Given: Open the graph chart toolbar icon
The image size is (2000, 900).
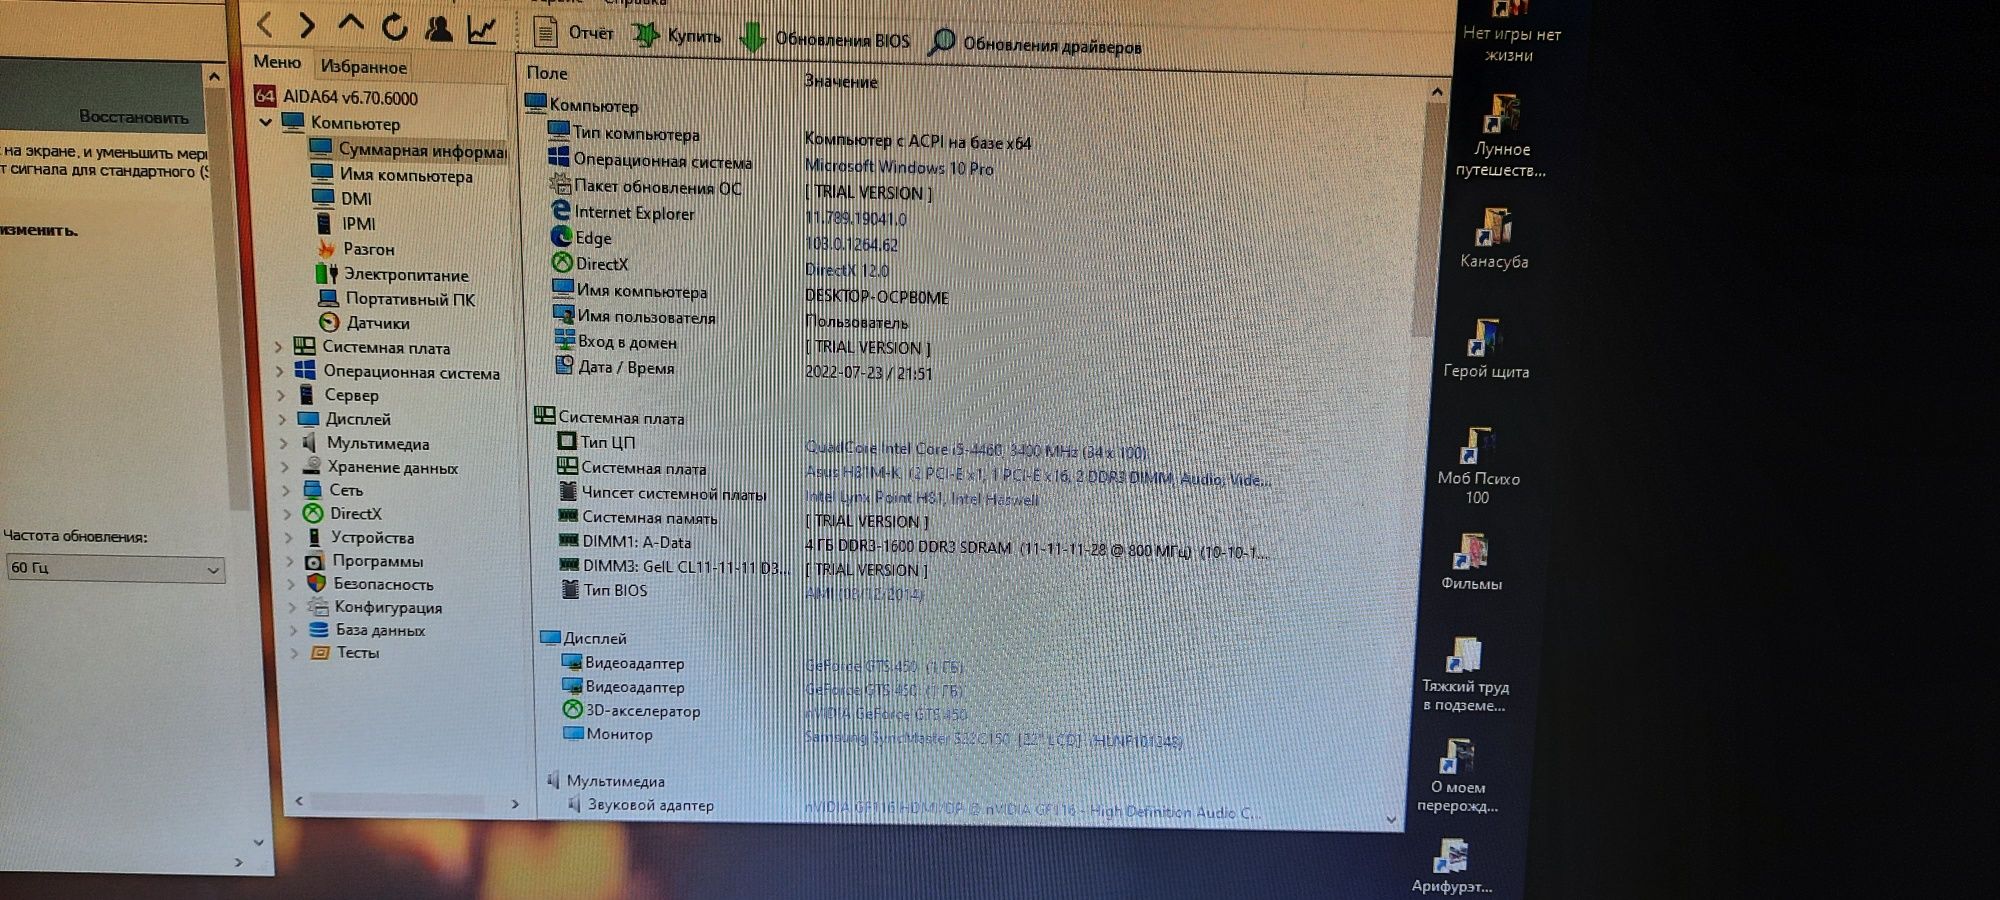Looking at the screenshot, I should click(482, 30).
